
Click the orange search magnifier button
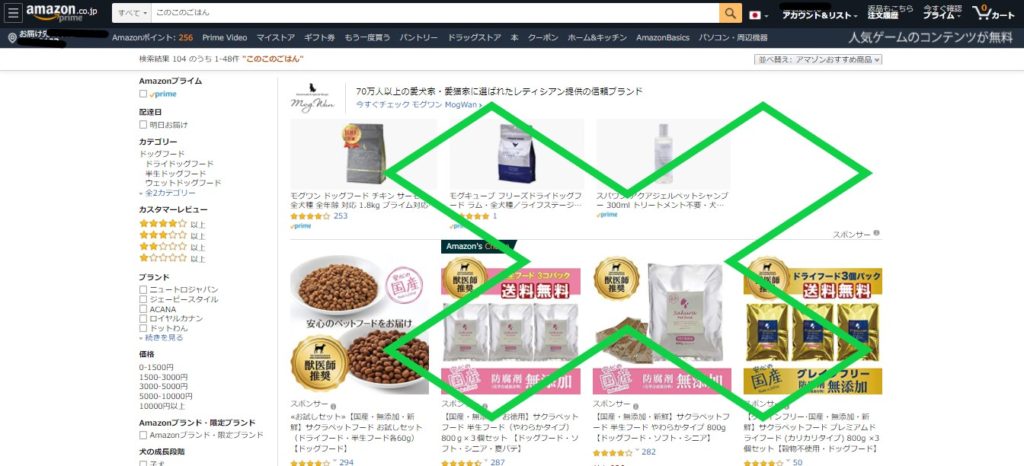pyautogui.click(x=730, y=13)
